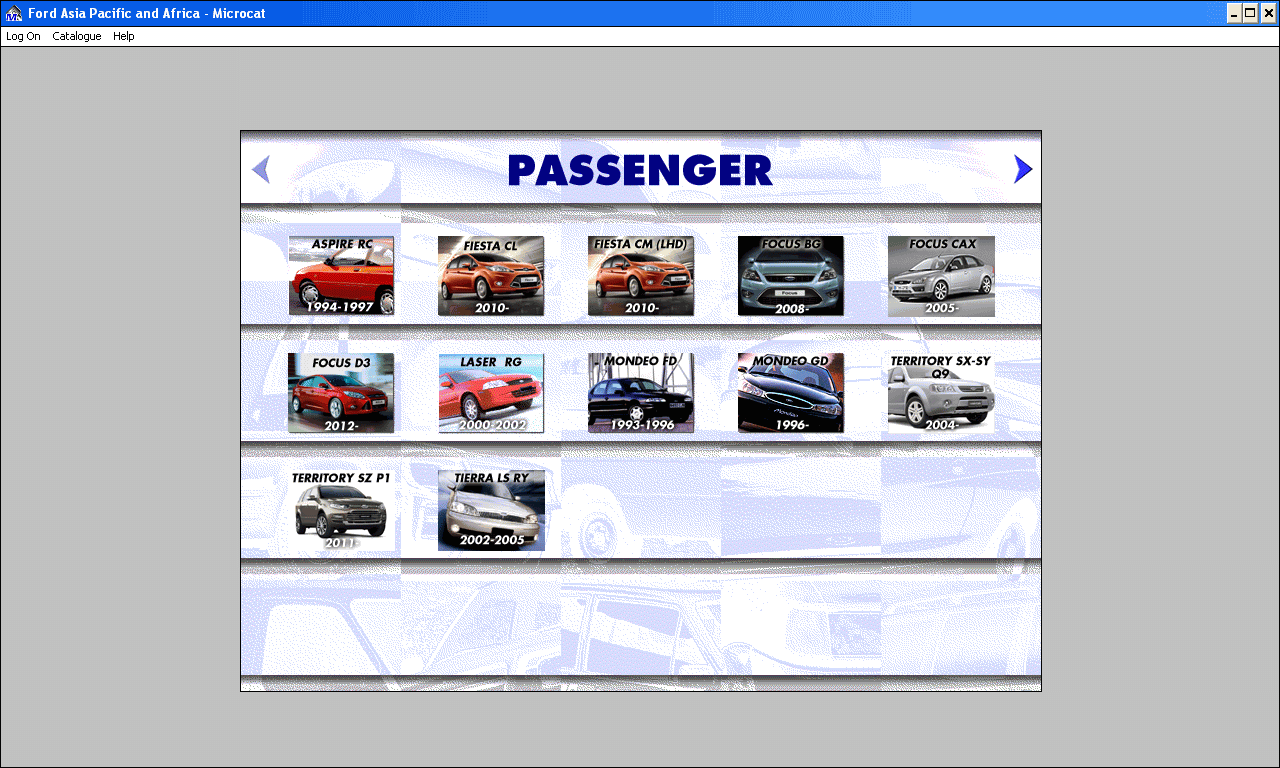Select the TIERRA LS RY 2002-2005 vehicle
Image resolution: width=1280 pixels, height=768 pixels.
pyautogui.click(x=491, y=510)
